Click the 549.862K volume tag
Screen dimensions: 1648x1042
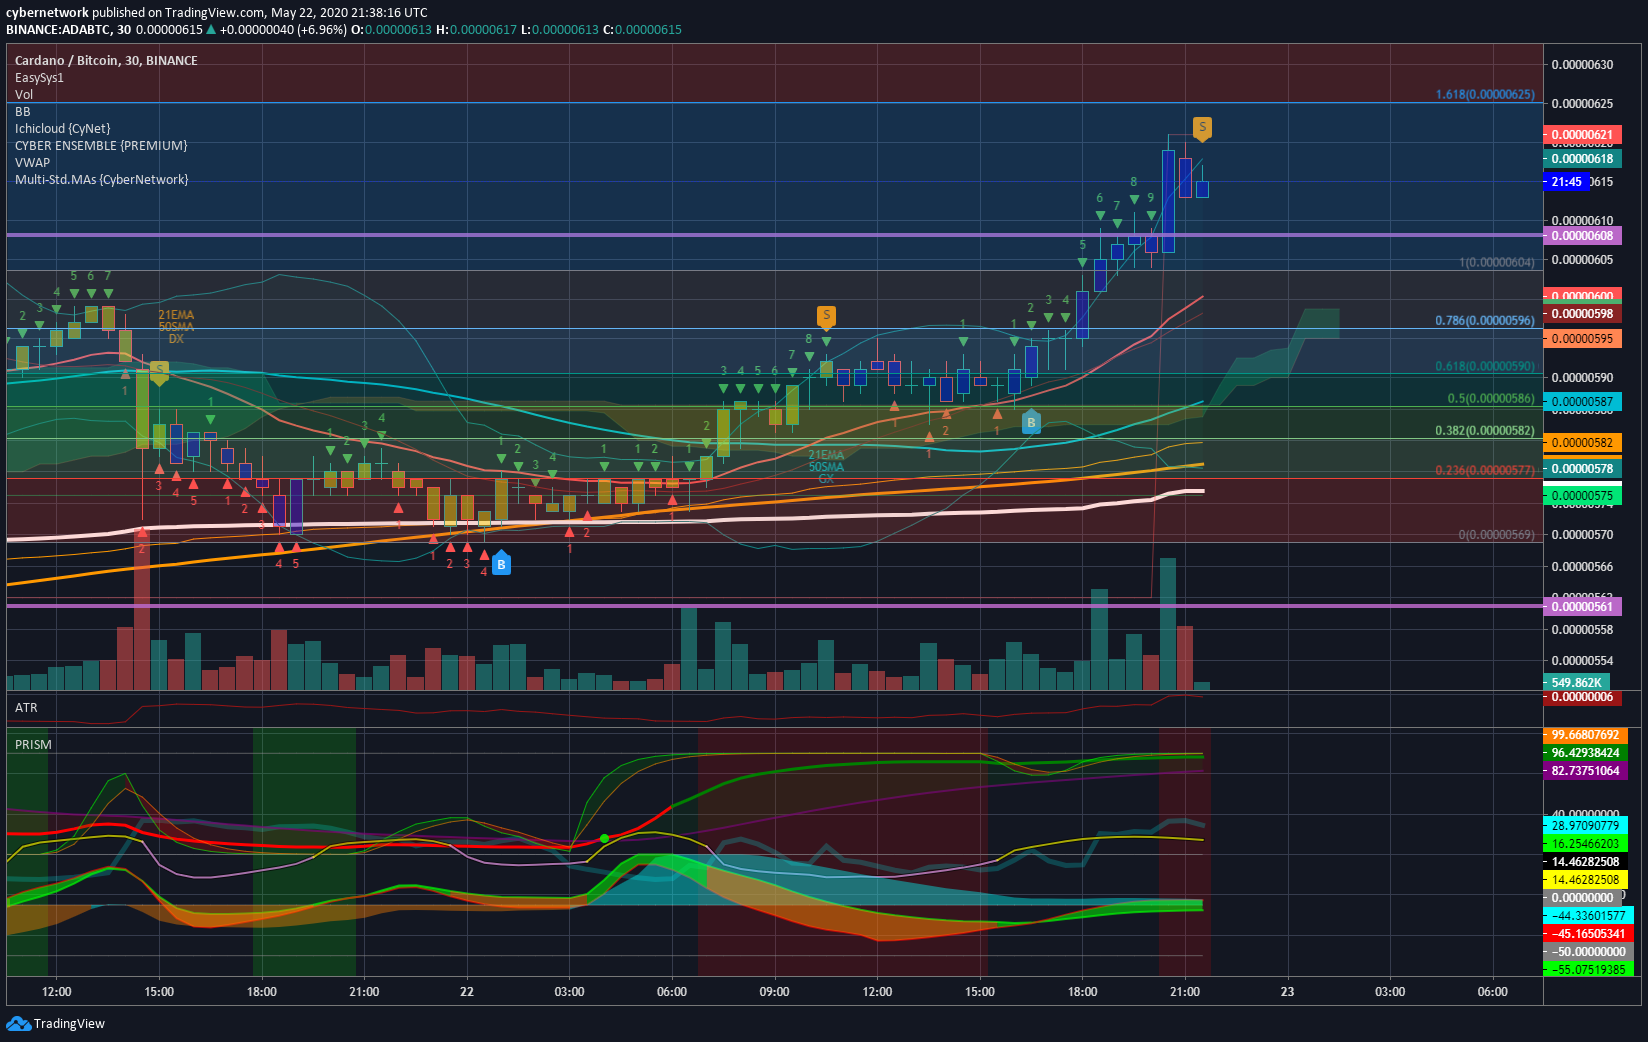click(1577, 683)
